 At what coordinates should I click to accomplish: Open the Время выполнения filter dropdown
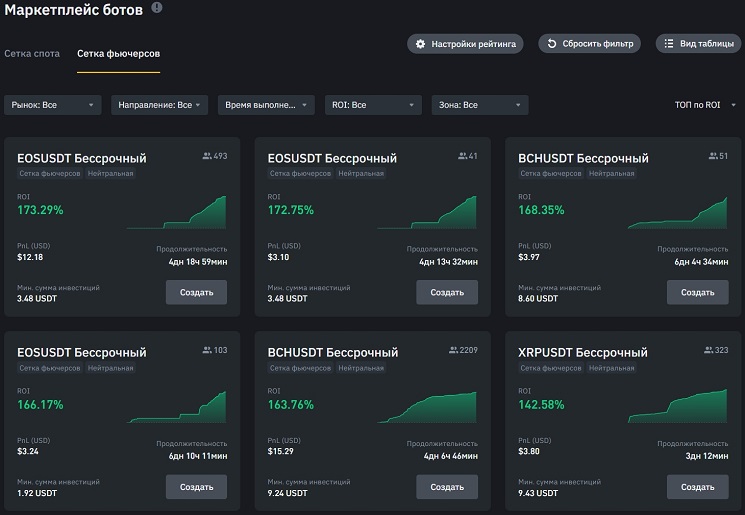[x=266, y=105]
